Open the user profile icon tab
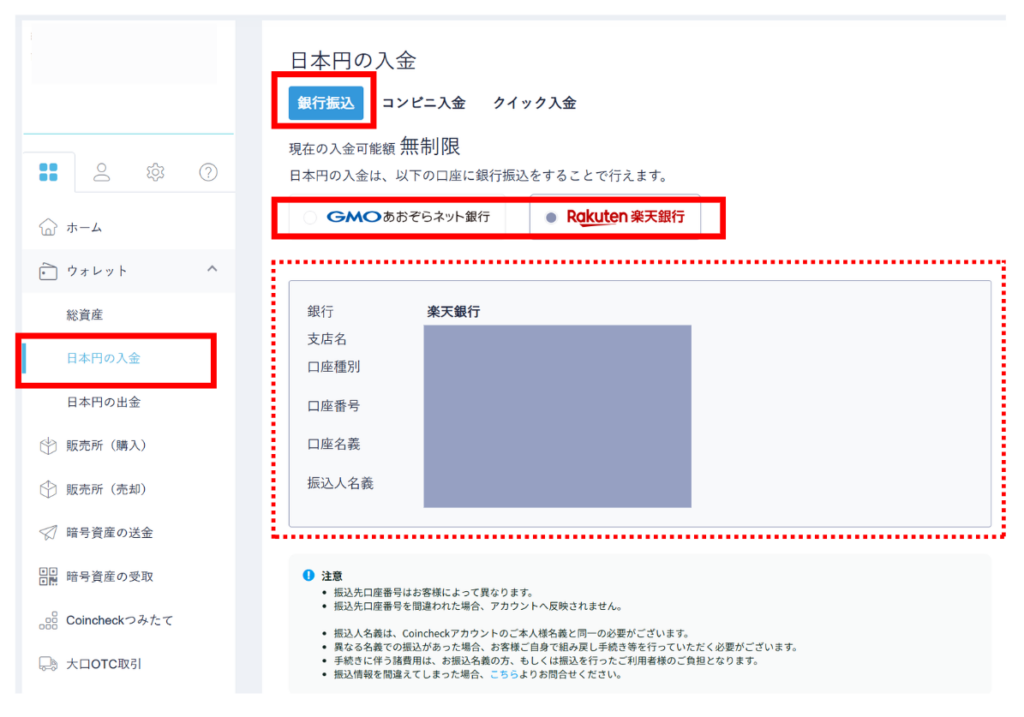This screenshot has height=717, width=1024. (102, 172)
